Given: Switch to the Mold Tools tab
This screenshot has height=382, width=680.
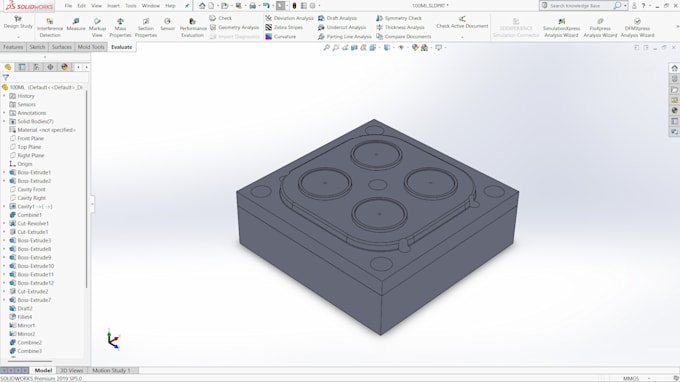Looking at the screenshot, I should coord(91,47).
